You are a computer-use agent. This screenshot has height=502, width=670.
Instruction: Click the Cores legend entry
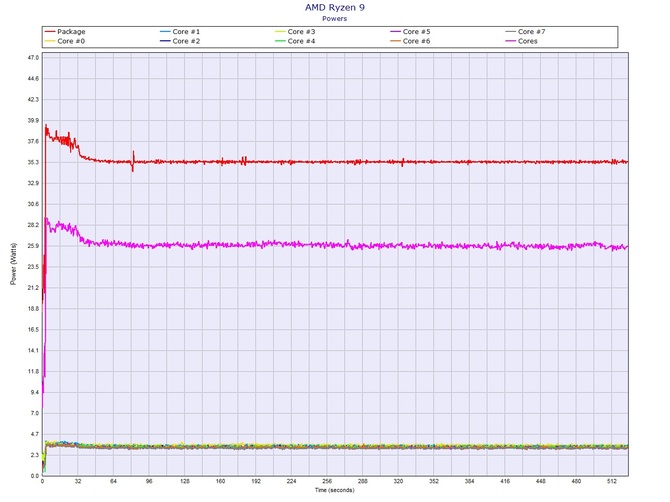[x=522, y=41]
